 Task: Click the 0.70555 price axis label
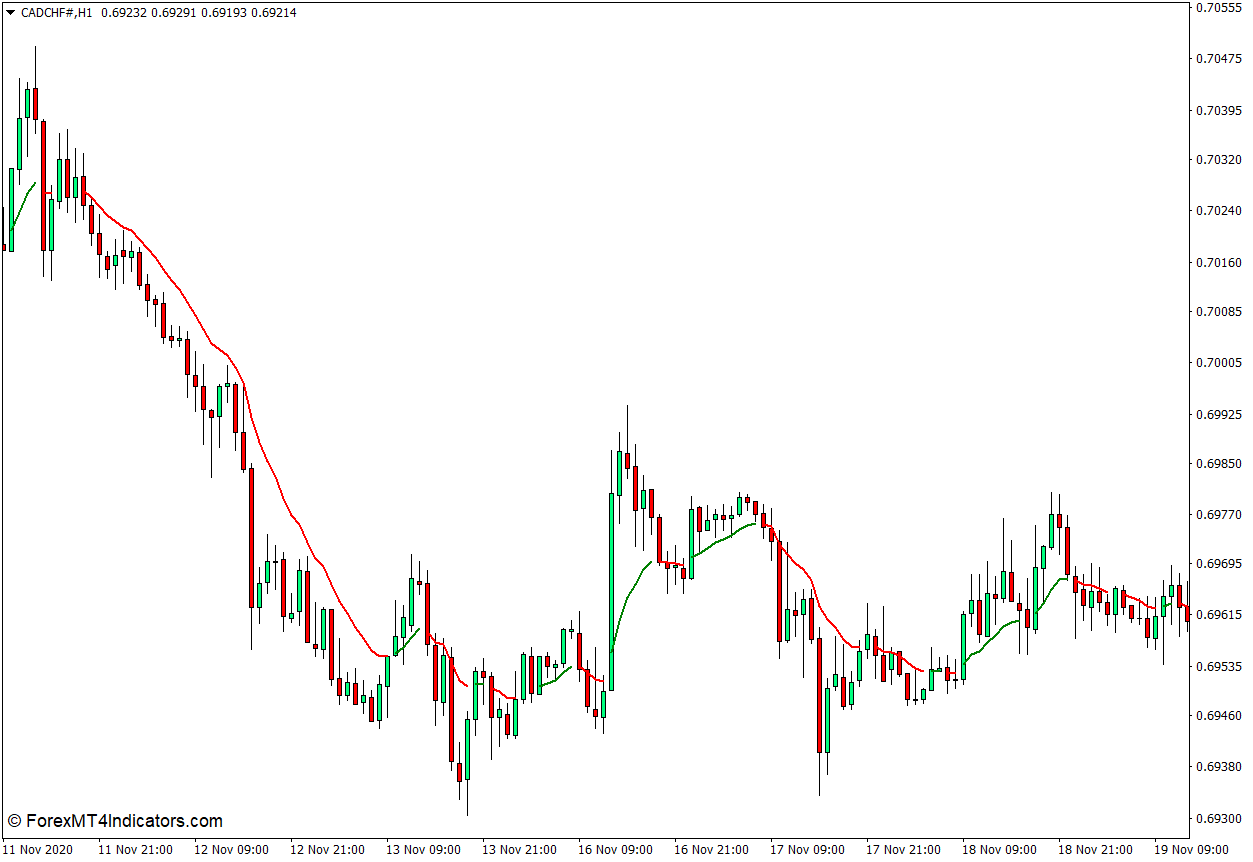pyautogui.click(x=1218, y=8)
